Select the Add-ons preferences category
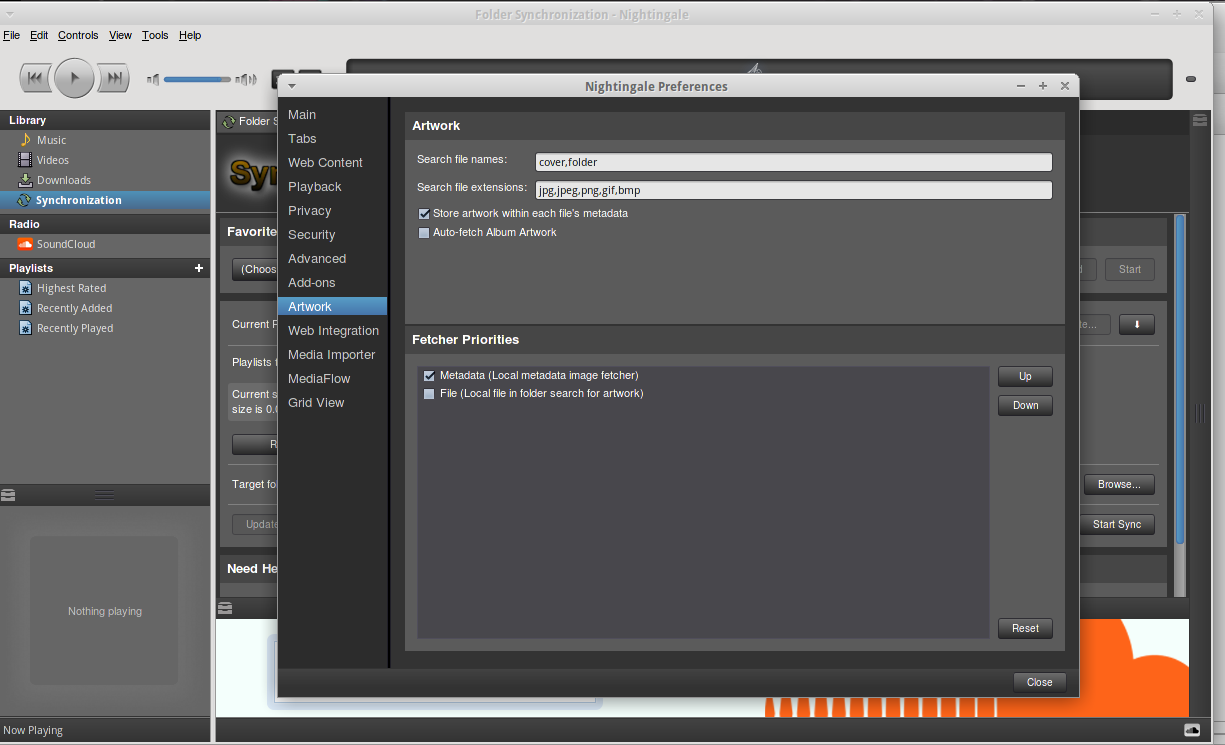 (332, 283)
